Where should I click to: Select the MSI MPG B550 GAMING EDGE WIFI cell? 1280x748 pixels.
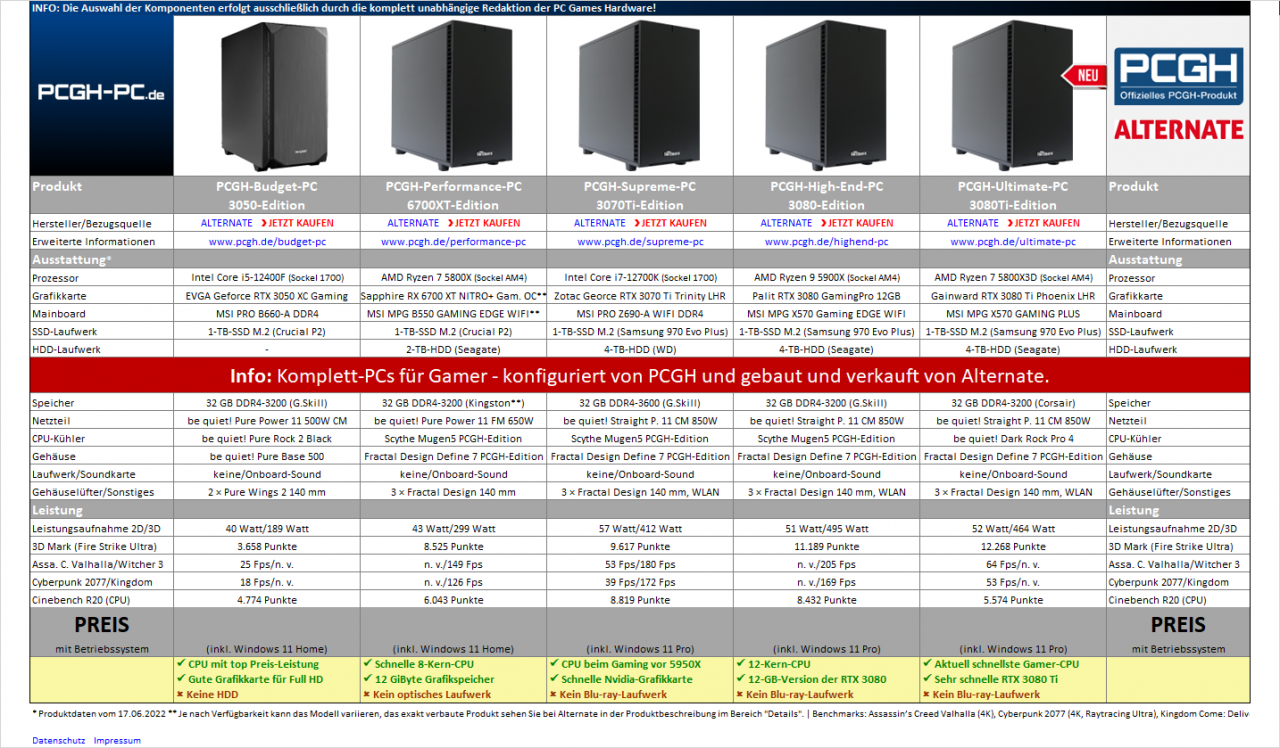pyautogui.click(x=454, y=314)
